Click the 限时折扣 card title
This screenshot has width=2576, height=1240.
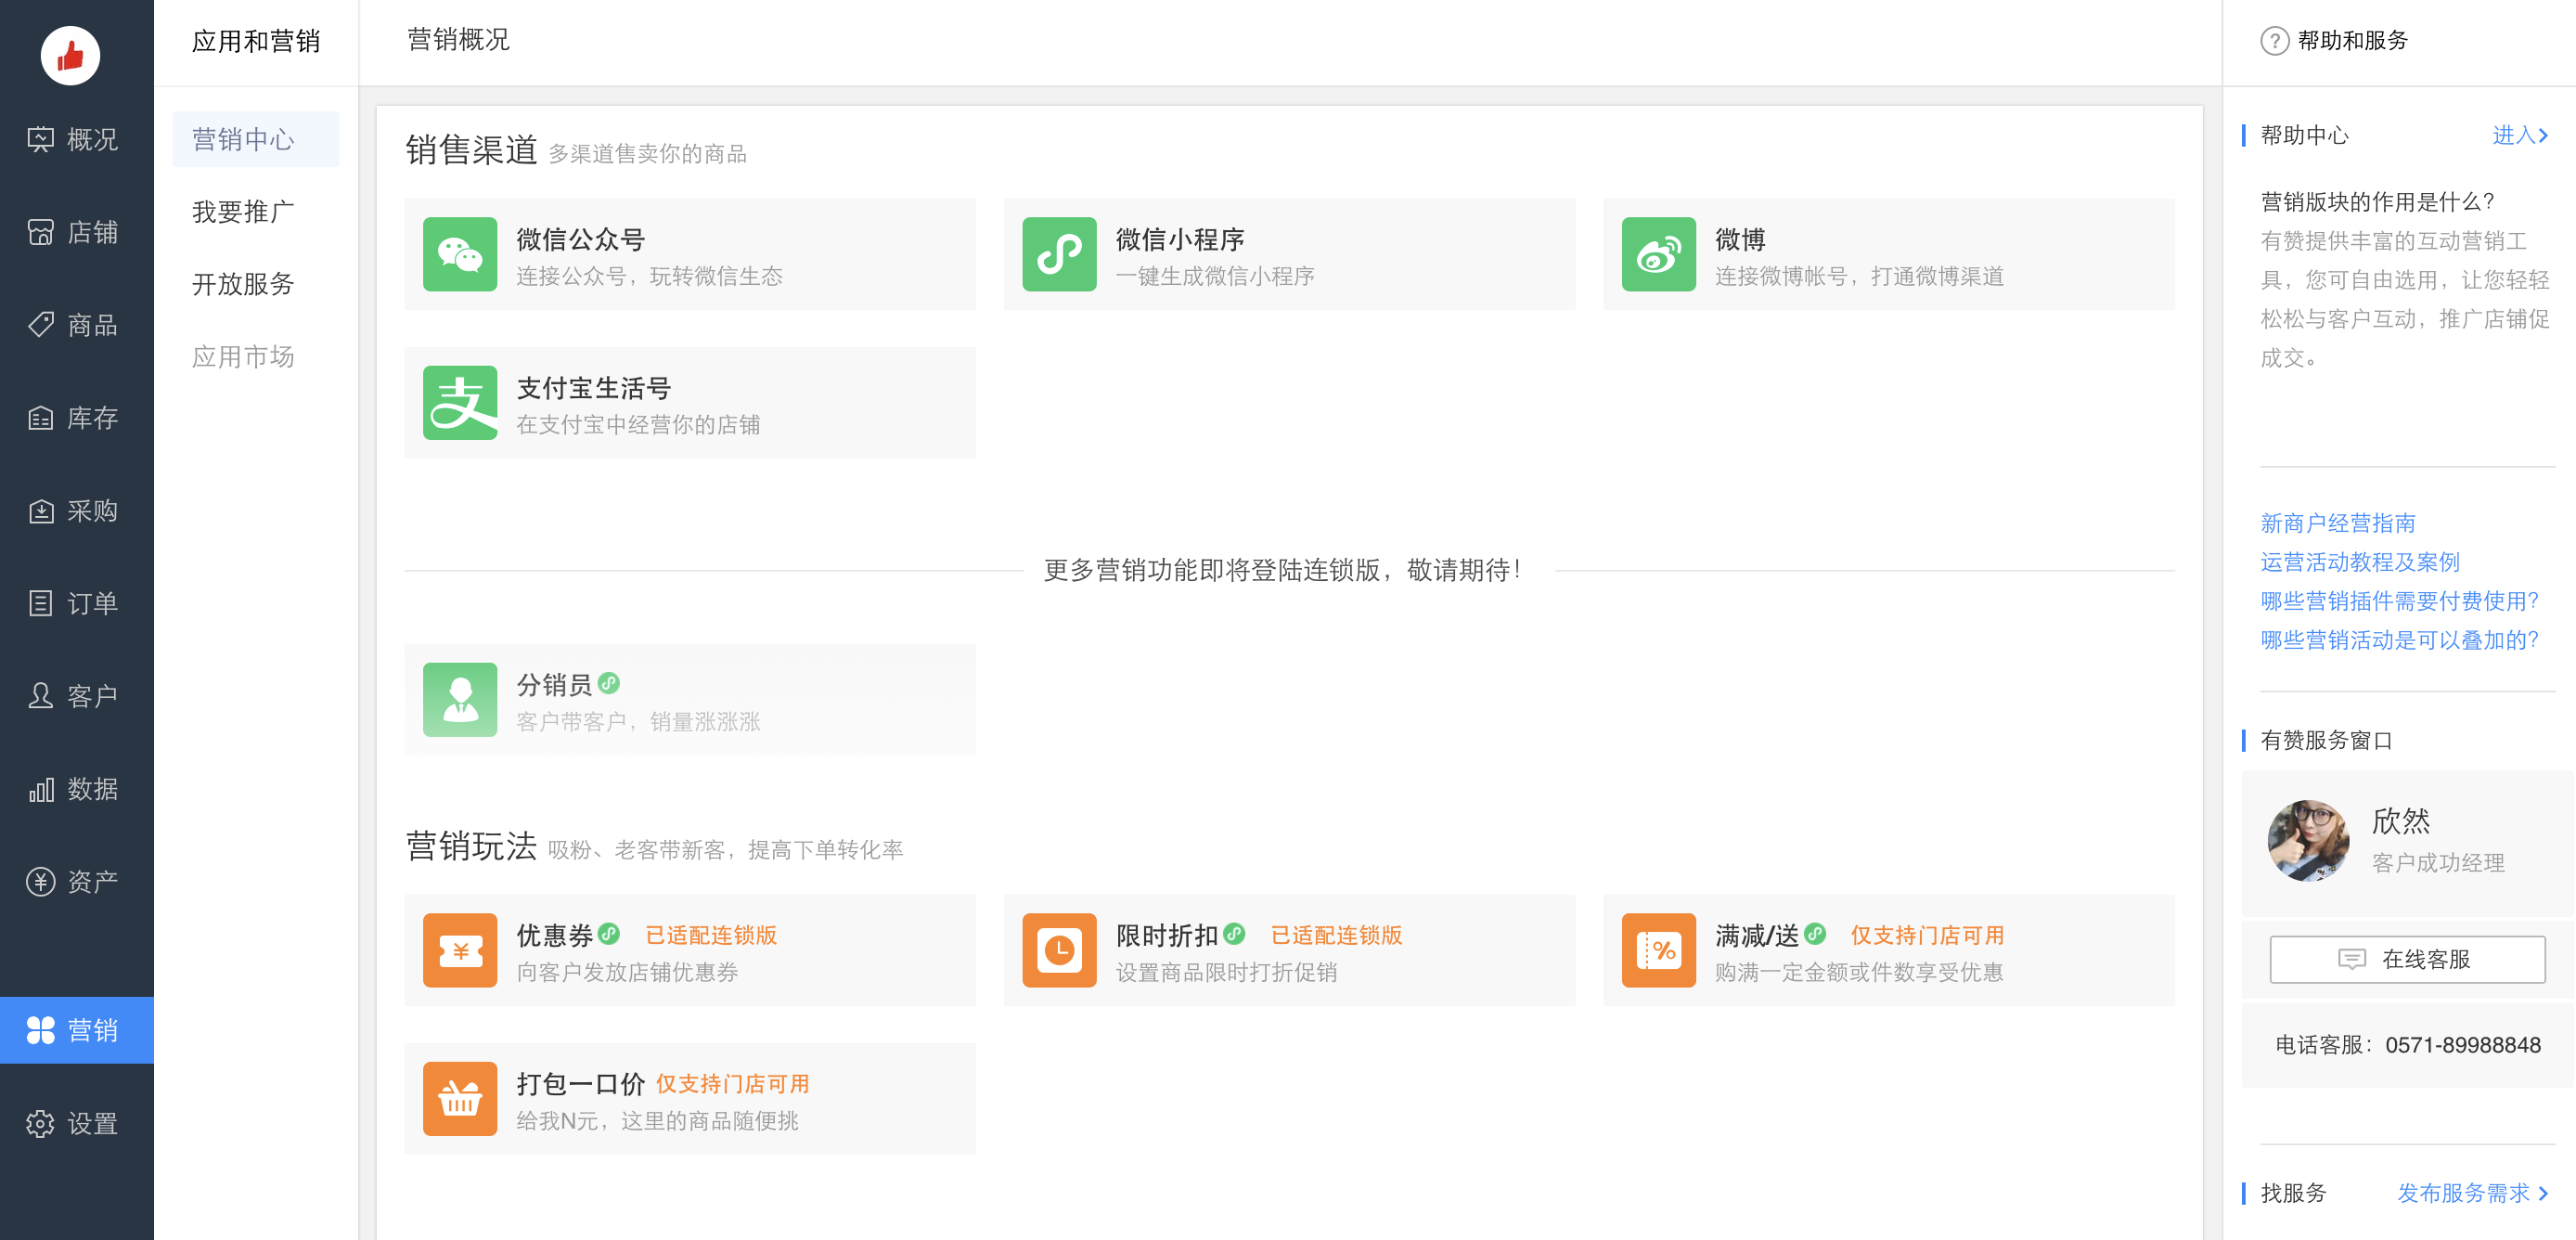(1166, 935)
